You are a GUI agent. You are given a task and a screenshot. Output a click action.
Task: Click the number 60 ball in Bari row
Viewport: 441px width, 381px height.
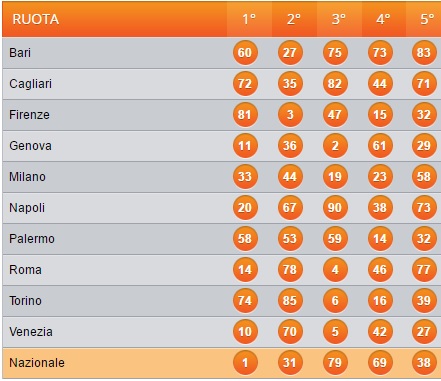coord(245,53)
